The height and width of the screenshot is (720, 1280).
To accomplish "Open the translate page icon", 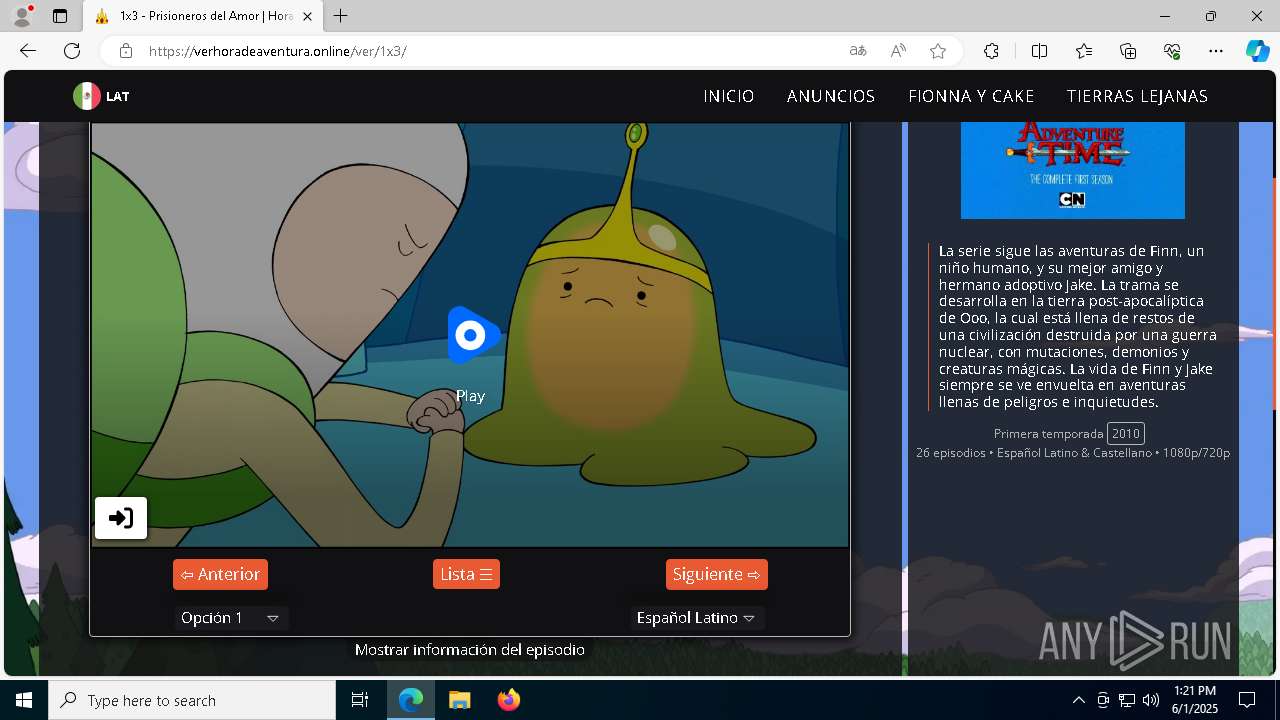I will [858, 51].
